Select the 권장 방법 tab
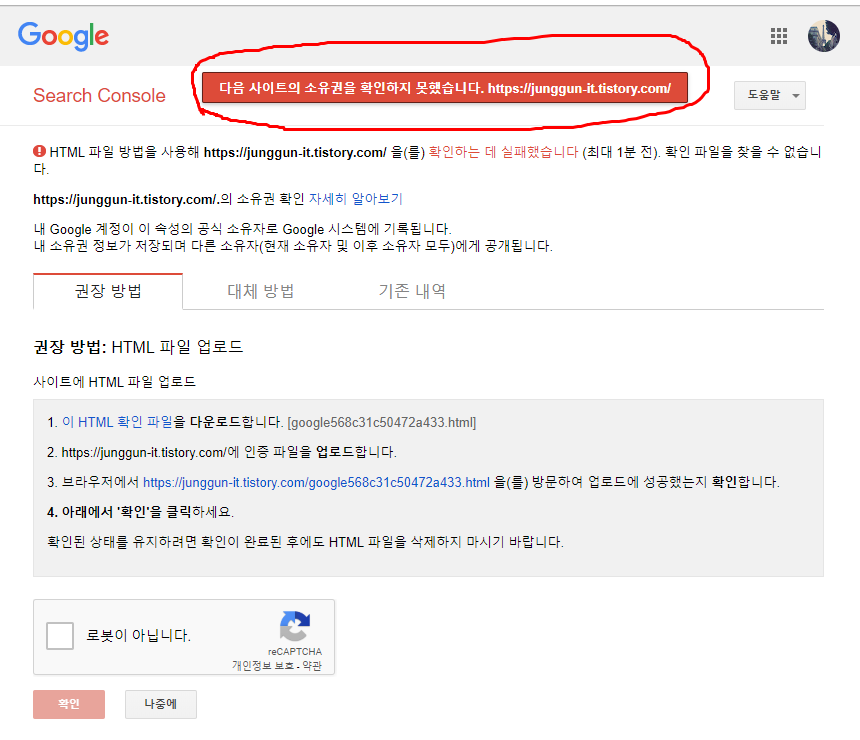 pos(108,291)
